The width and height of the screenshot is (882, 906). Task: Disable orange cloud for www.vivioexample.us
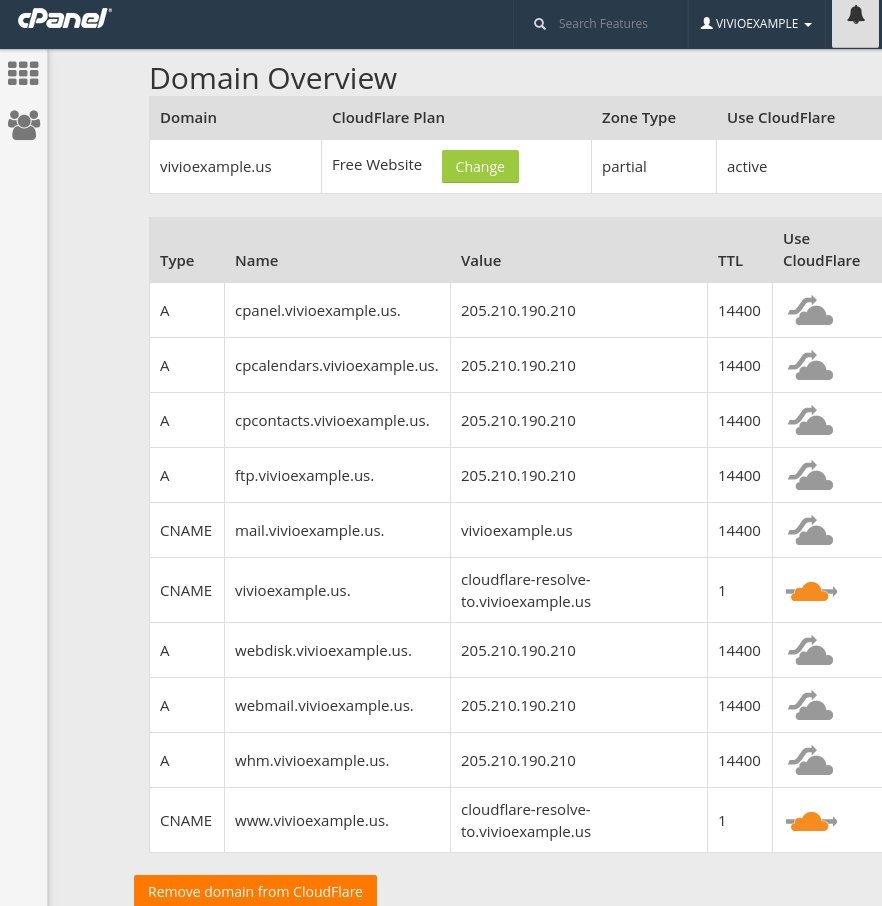click(810, 822)
